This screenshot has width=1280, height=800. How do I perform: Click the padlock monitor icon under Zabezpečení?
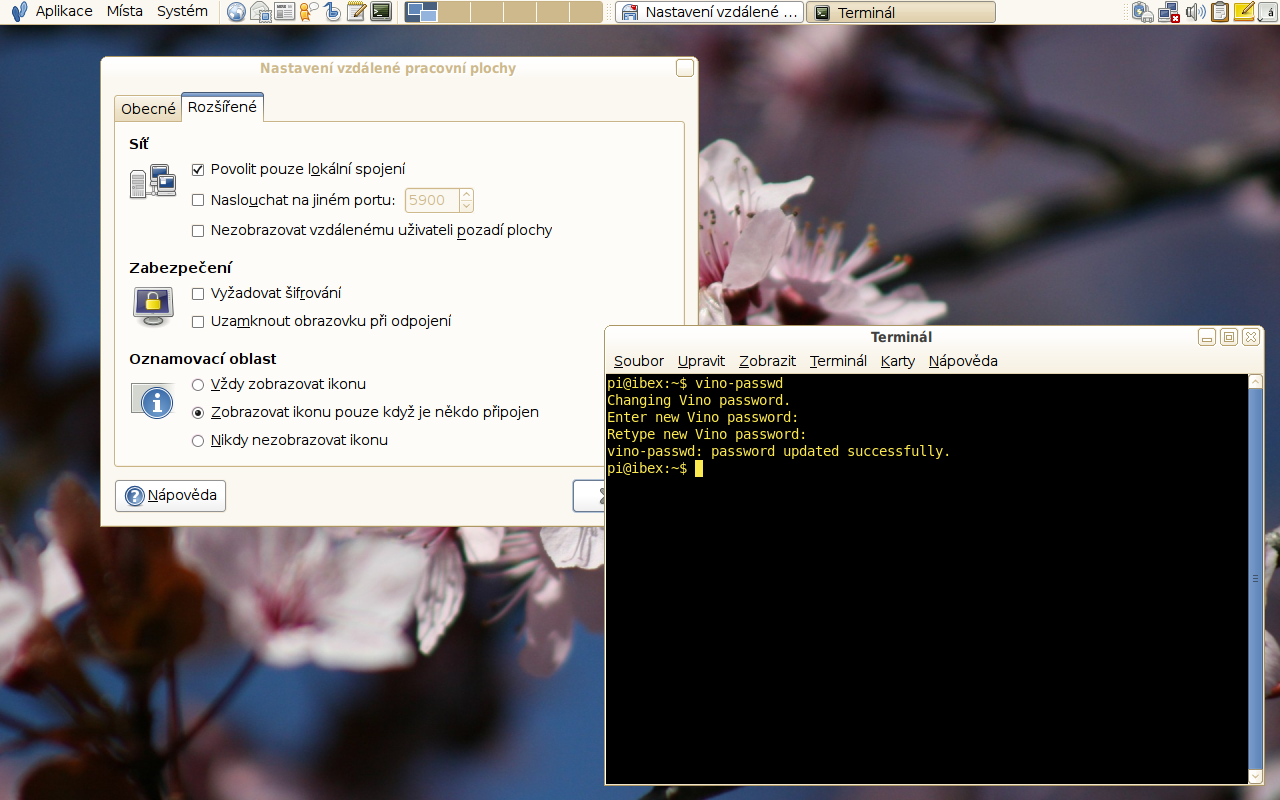[x=153, y=306]
